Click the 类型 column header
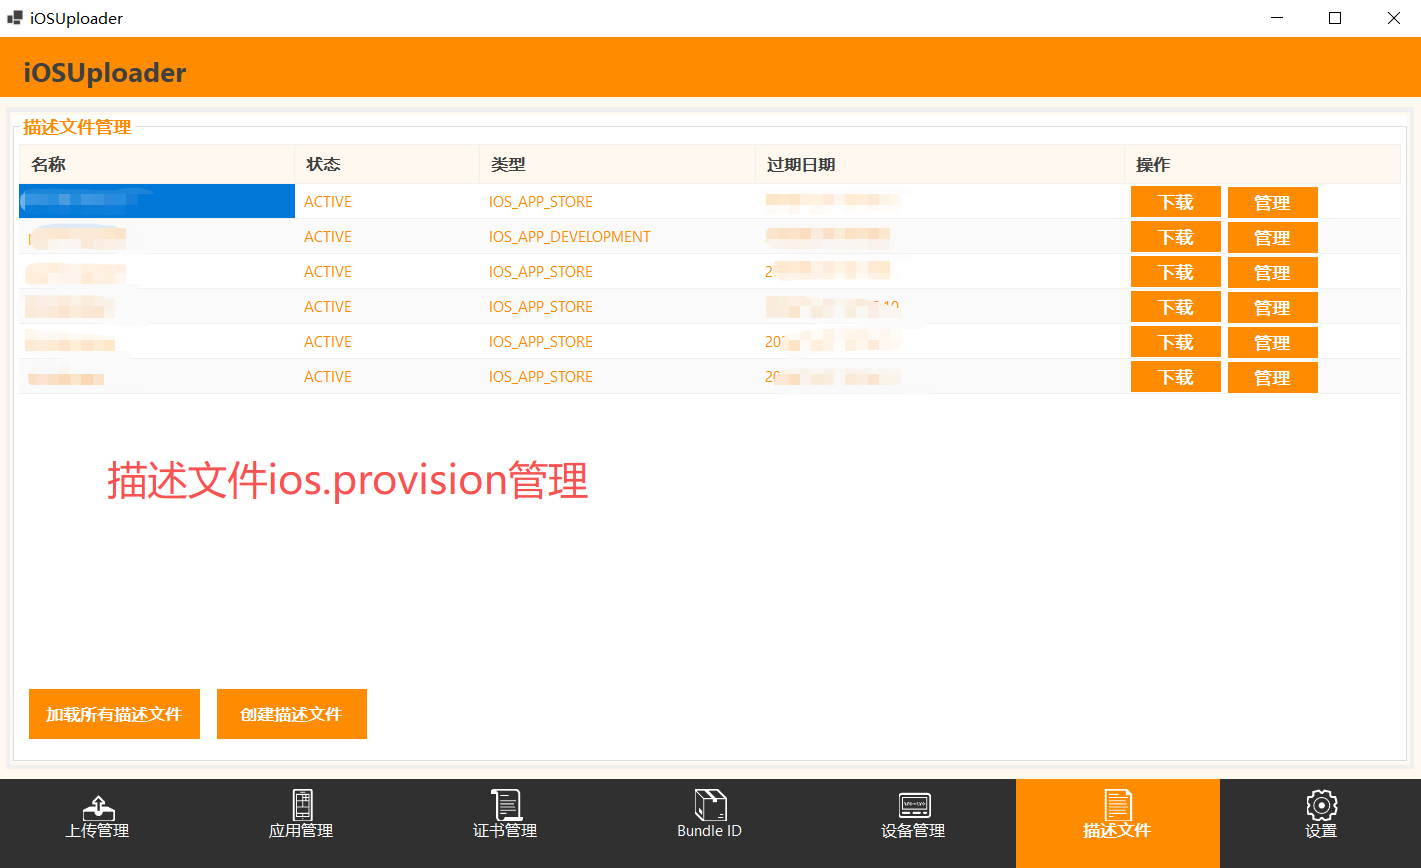Screen dimensions: 1421x868 click(508, 164)
